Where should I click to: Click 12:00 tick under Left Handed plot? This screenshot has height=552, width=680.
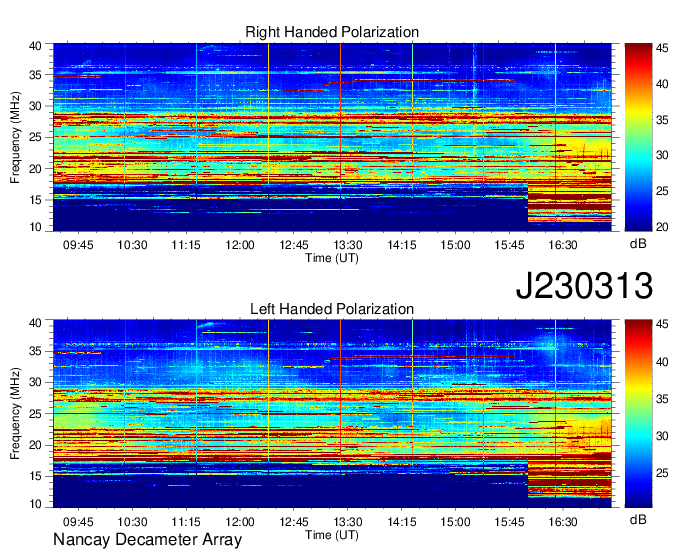pos(240,522)
